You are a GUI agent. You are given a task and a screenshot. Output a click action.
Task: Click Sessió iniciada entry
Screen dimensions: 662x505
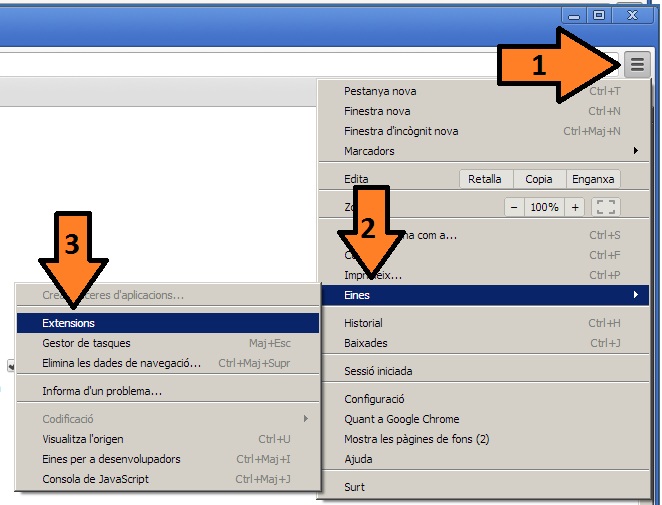point(484,371)
